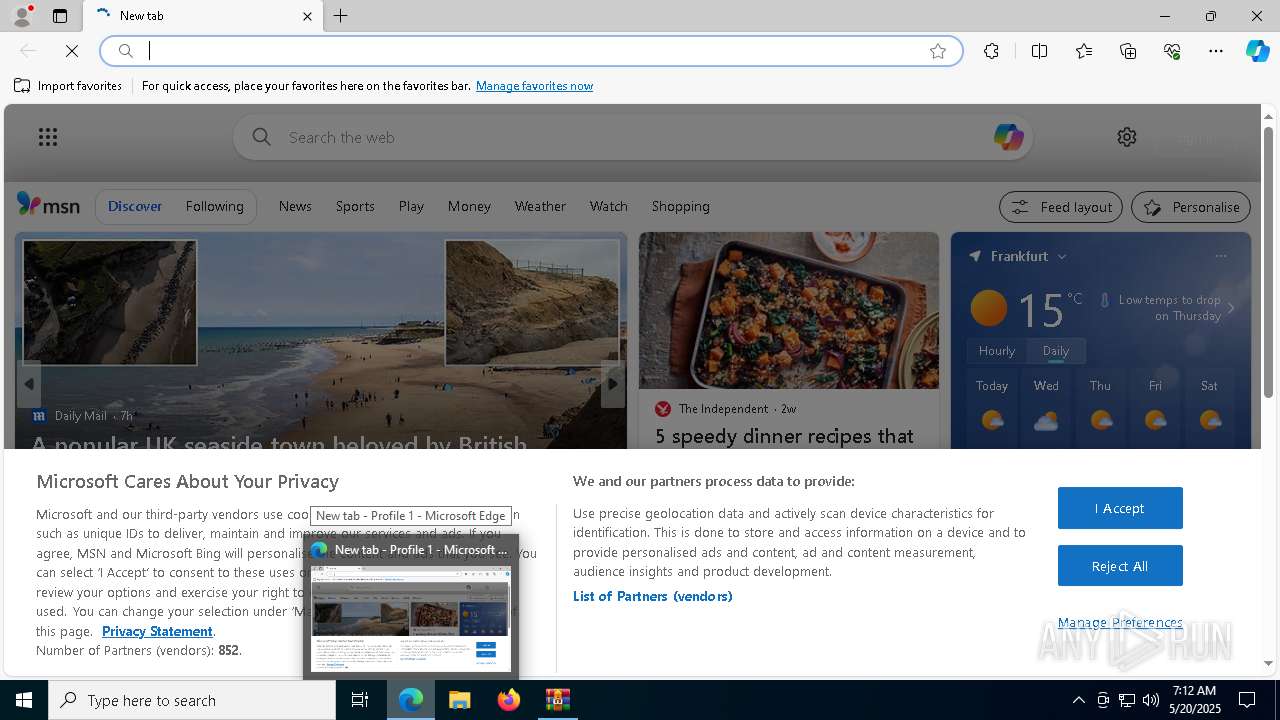Show hidden system tray icons
Viewport: 1280px width, 720px height.
tap(1078, 700)
